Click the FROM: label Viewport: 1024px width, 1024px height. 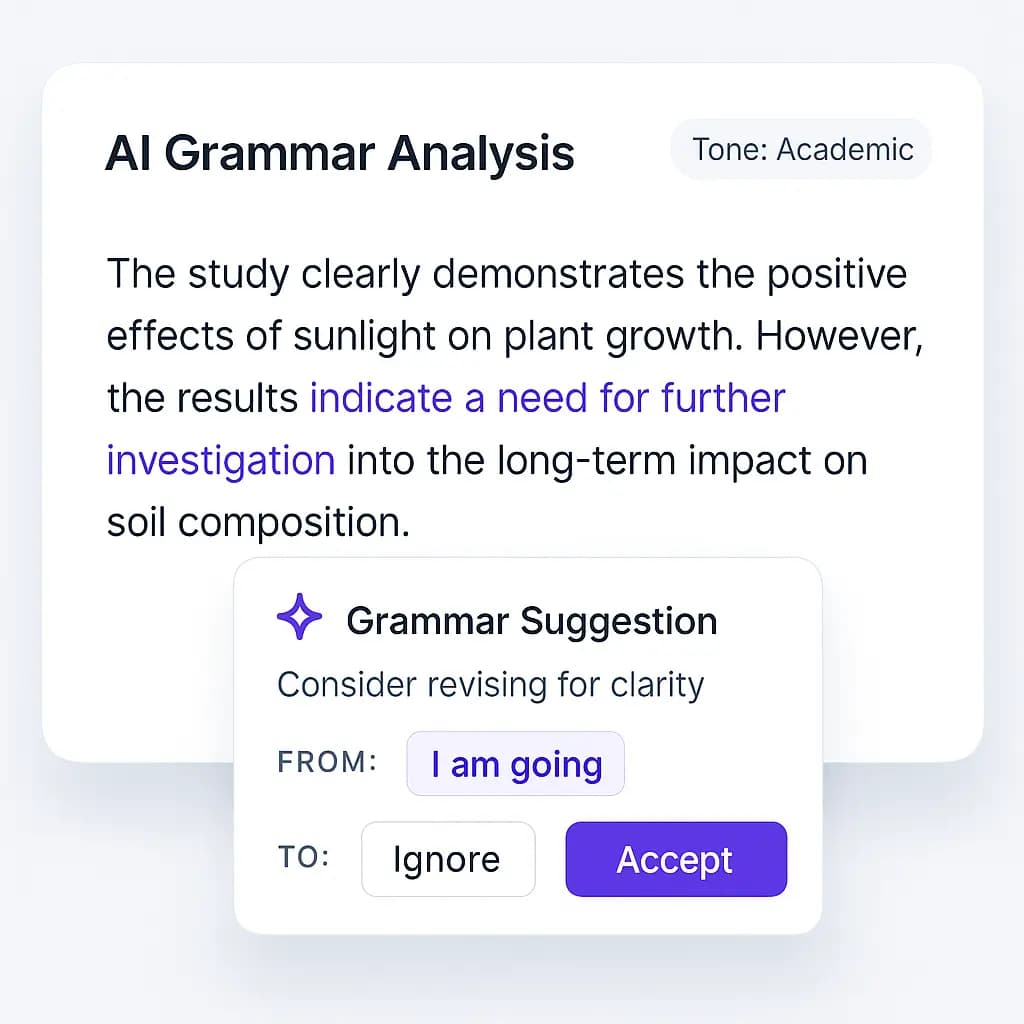coord(326,762)
